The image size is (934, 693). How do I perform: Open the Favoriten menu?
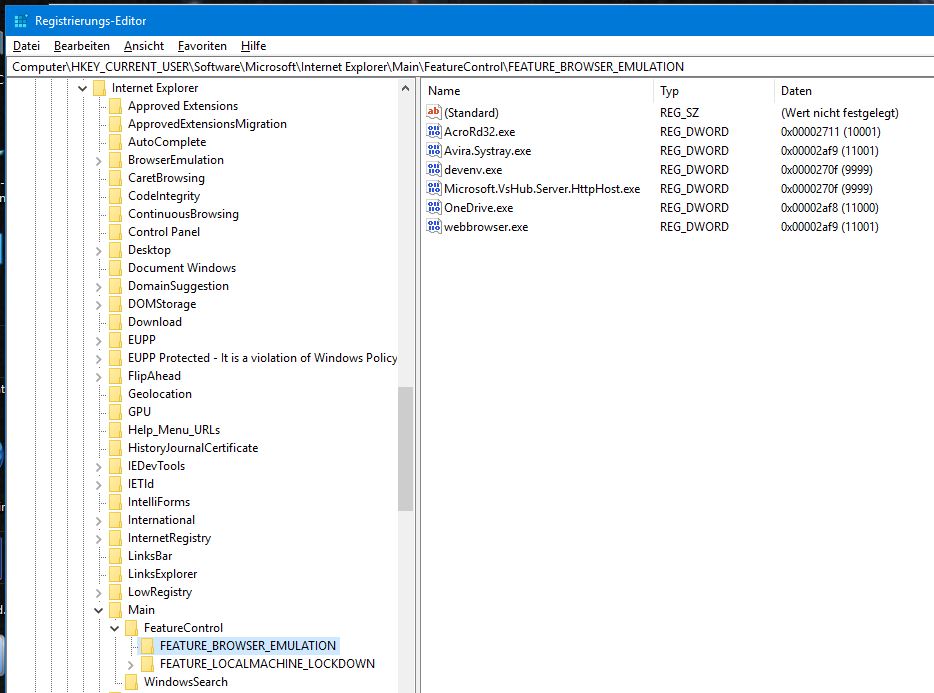(x=202, y=46)
